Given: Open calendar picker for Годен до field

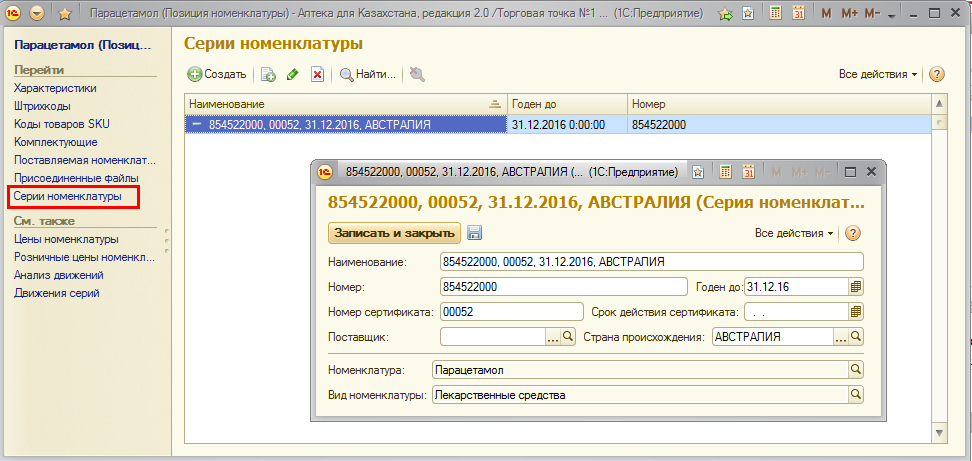Looking at the screenshot, I should [x=856, y=286].
